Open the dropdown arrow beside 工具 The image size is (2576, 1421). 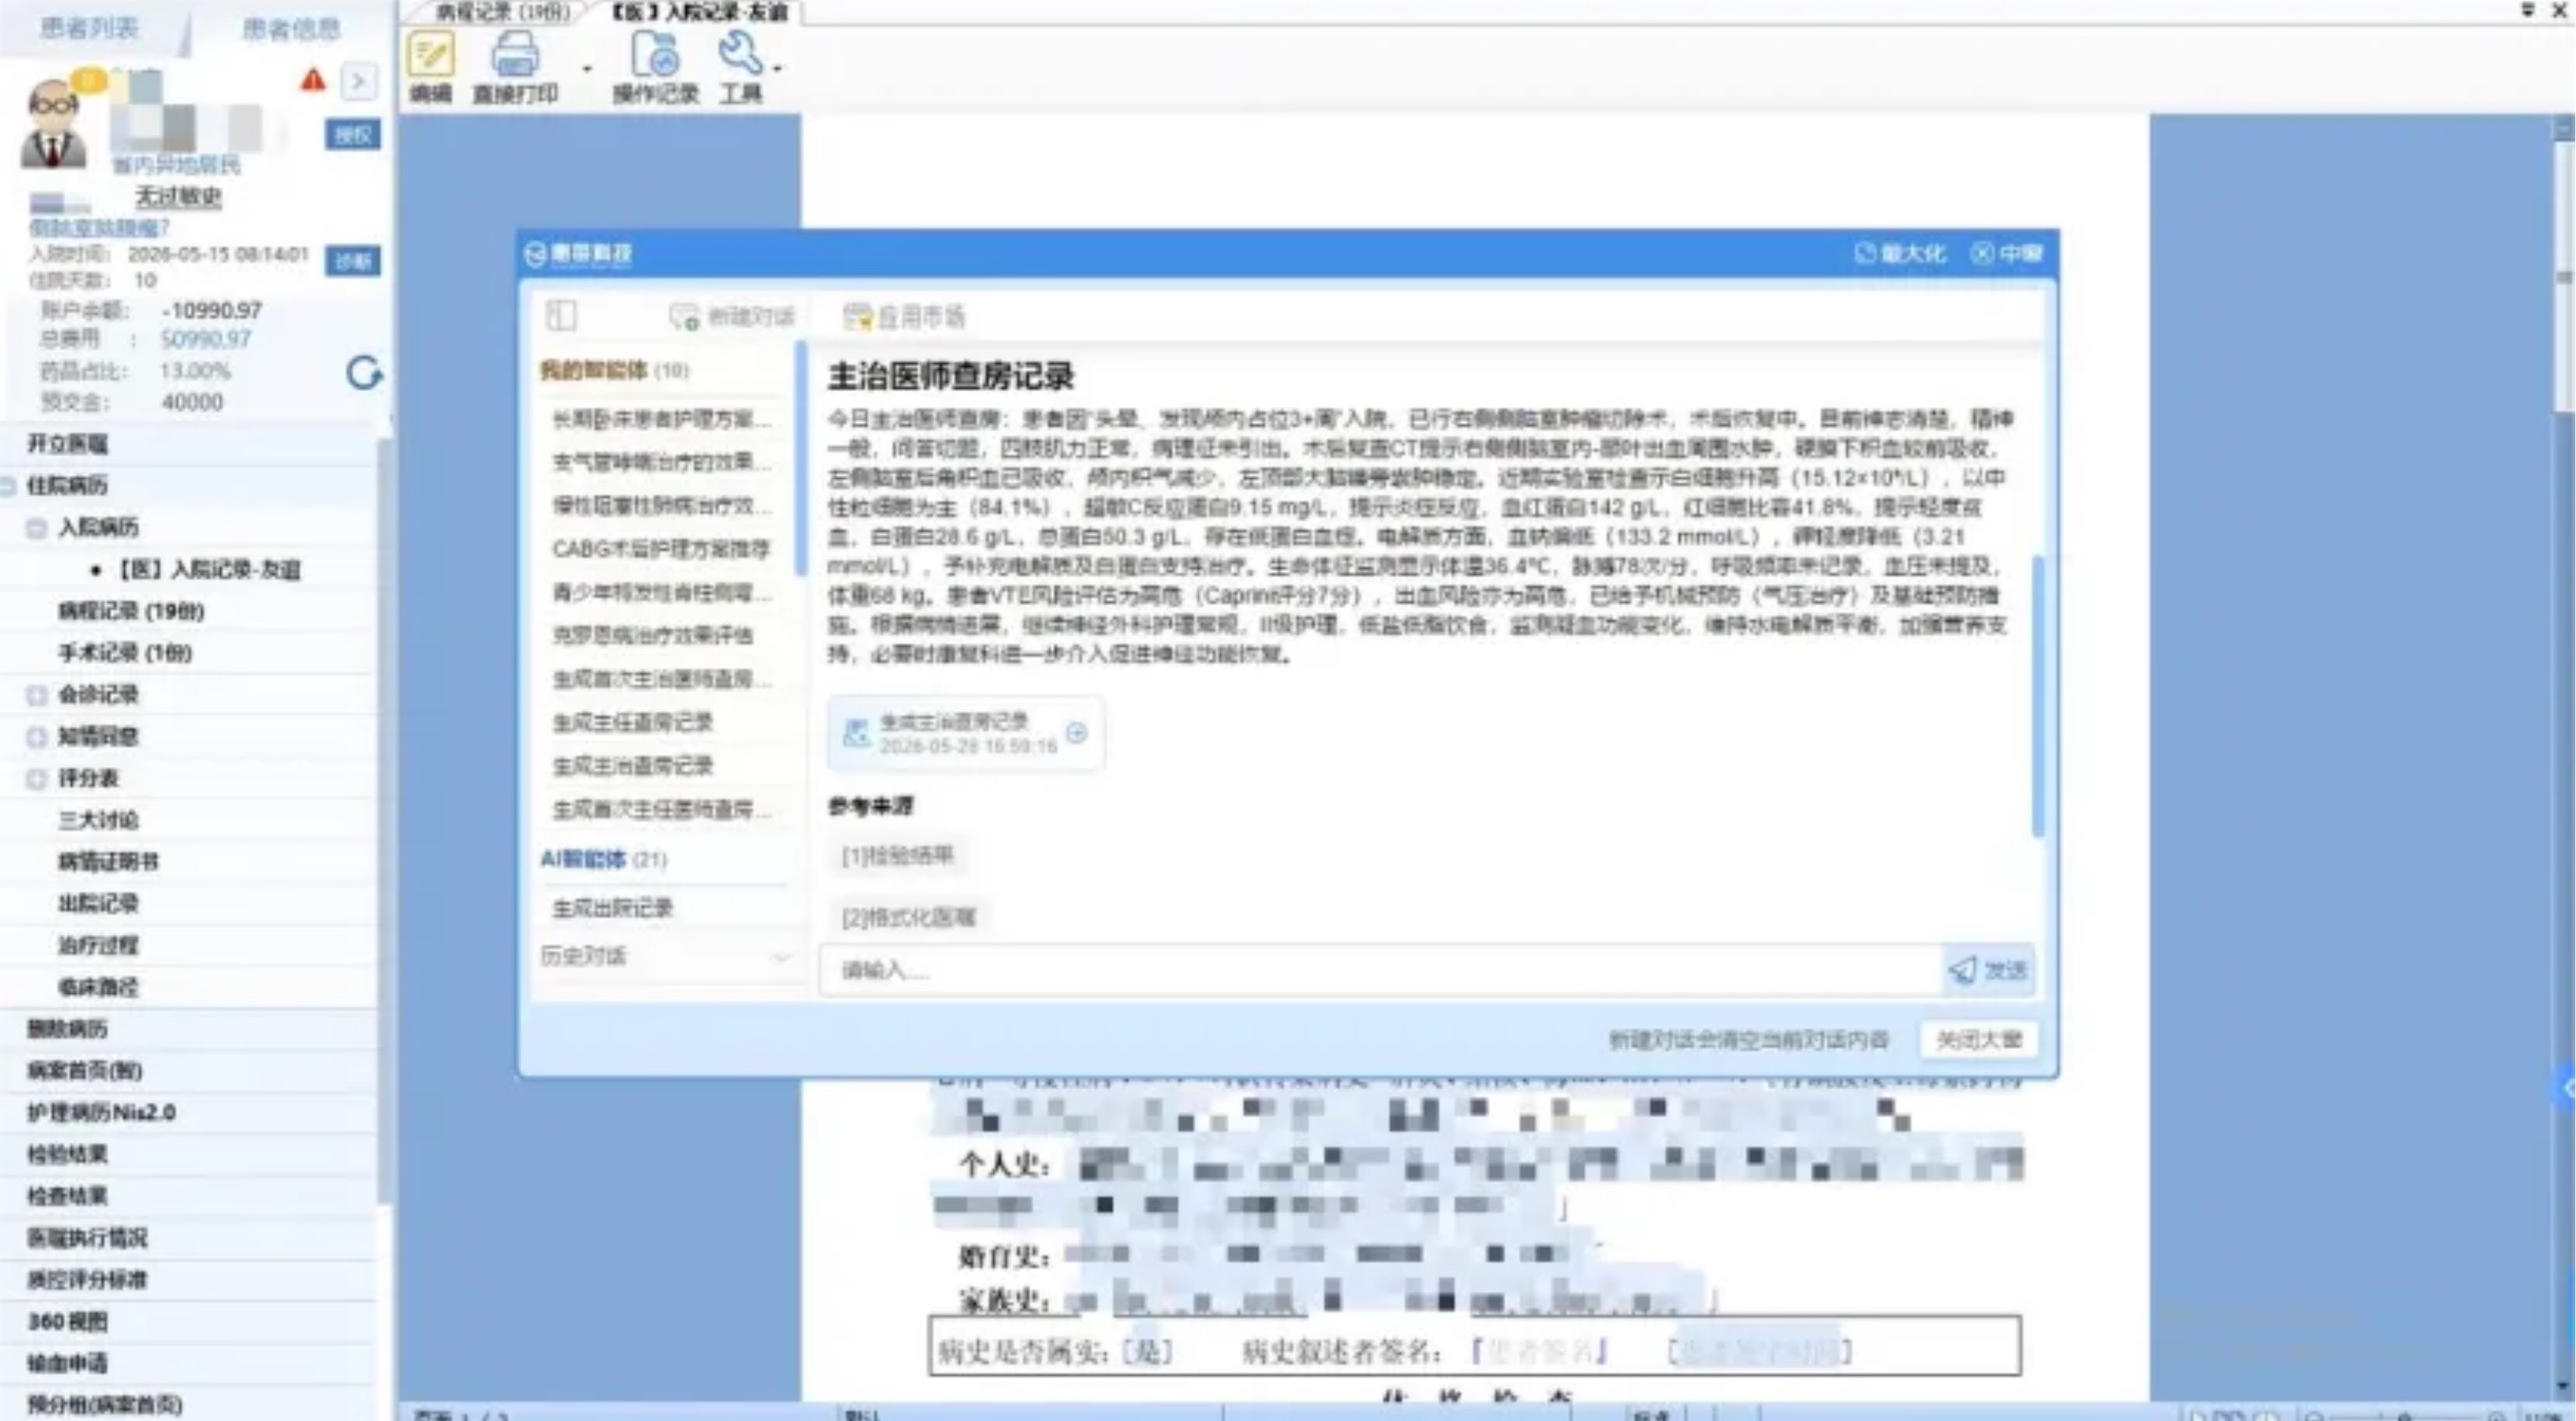pos(777,68)
